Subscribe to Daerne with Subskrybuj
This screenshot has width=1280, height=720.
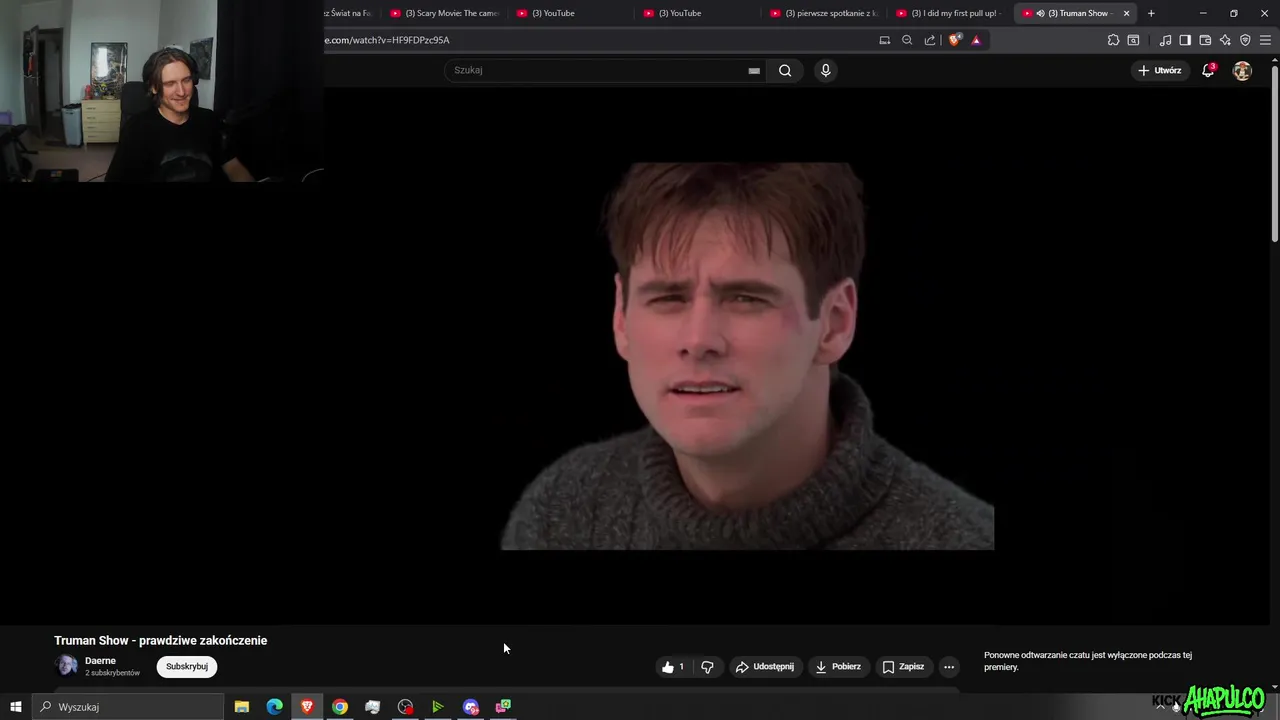click(x=187, y=667)
